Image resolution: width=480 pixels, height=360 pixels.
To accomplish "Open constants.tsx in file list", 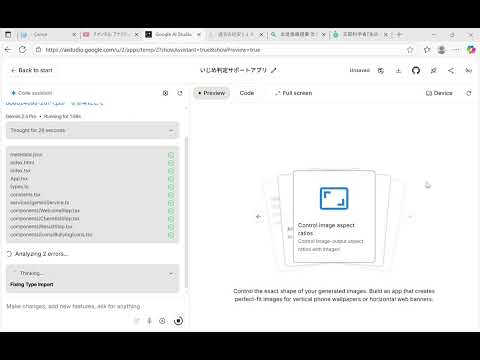I will (25, 195).
